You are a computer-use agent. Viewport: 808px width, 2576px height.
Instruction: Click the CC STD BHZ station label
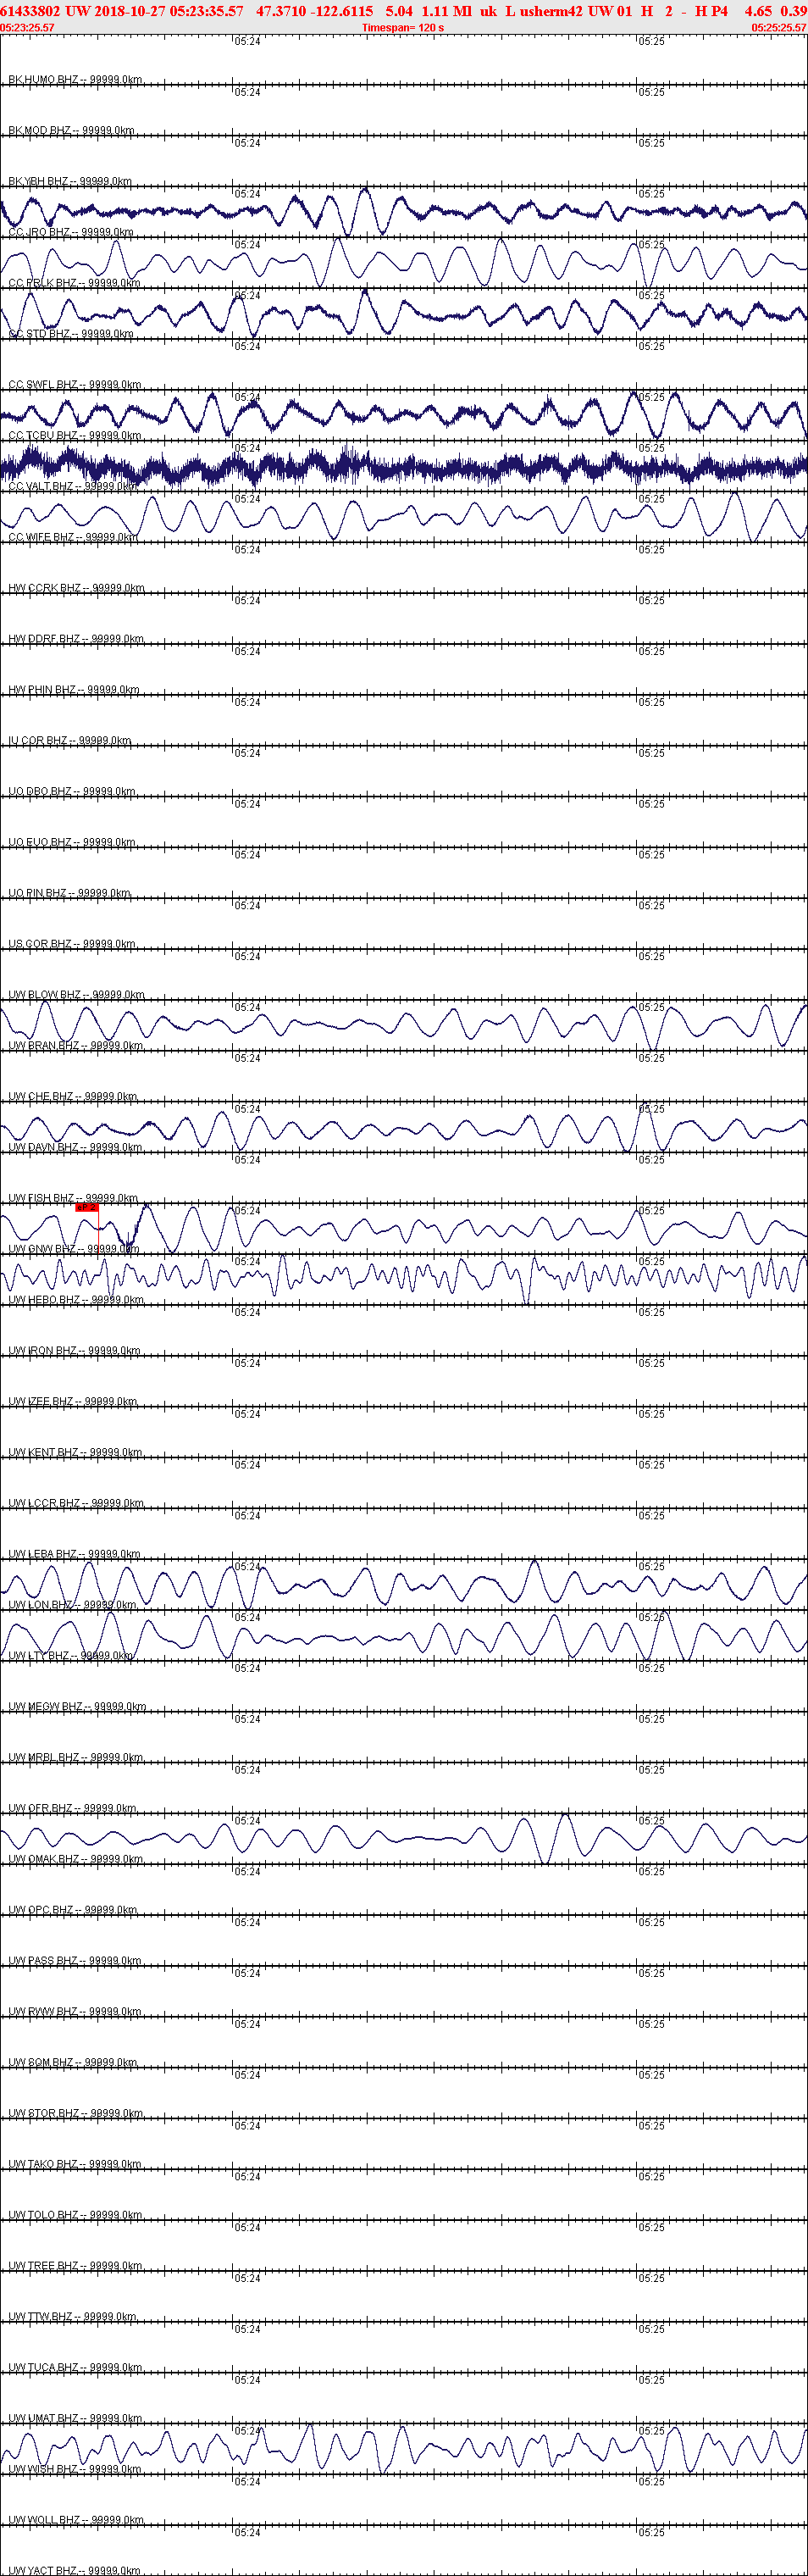[x=70, y=334]
